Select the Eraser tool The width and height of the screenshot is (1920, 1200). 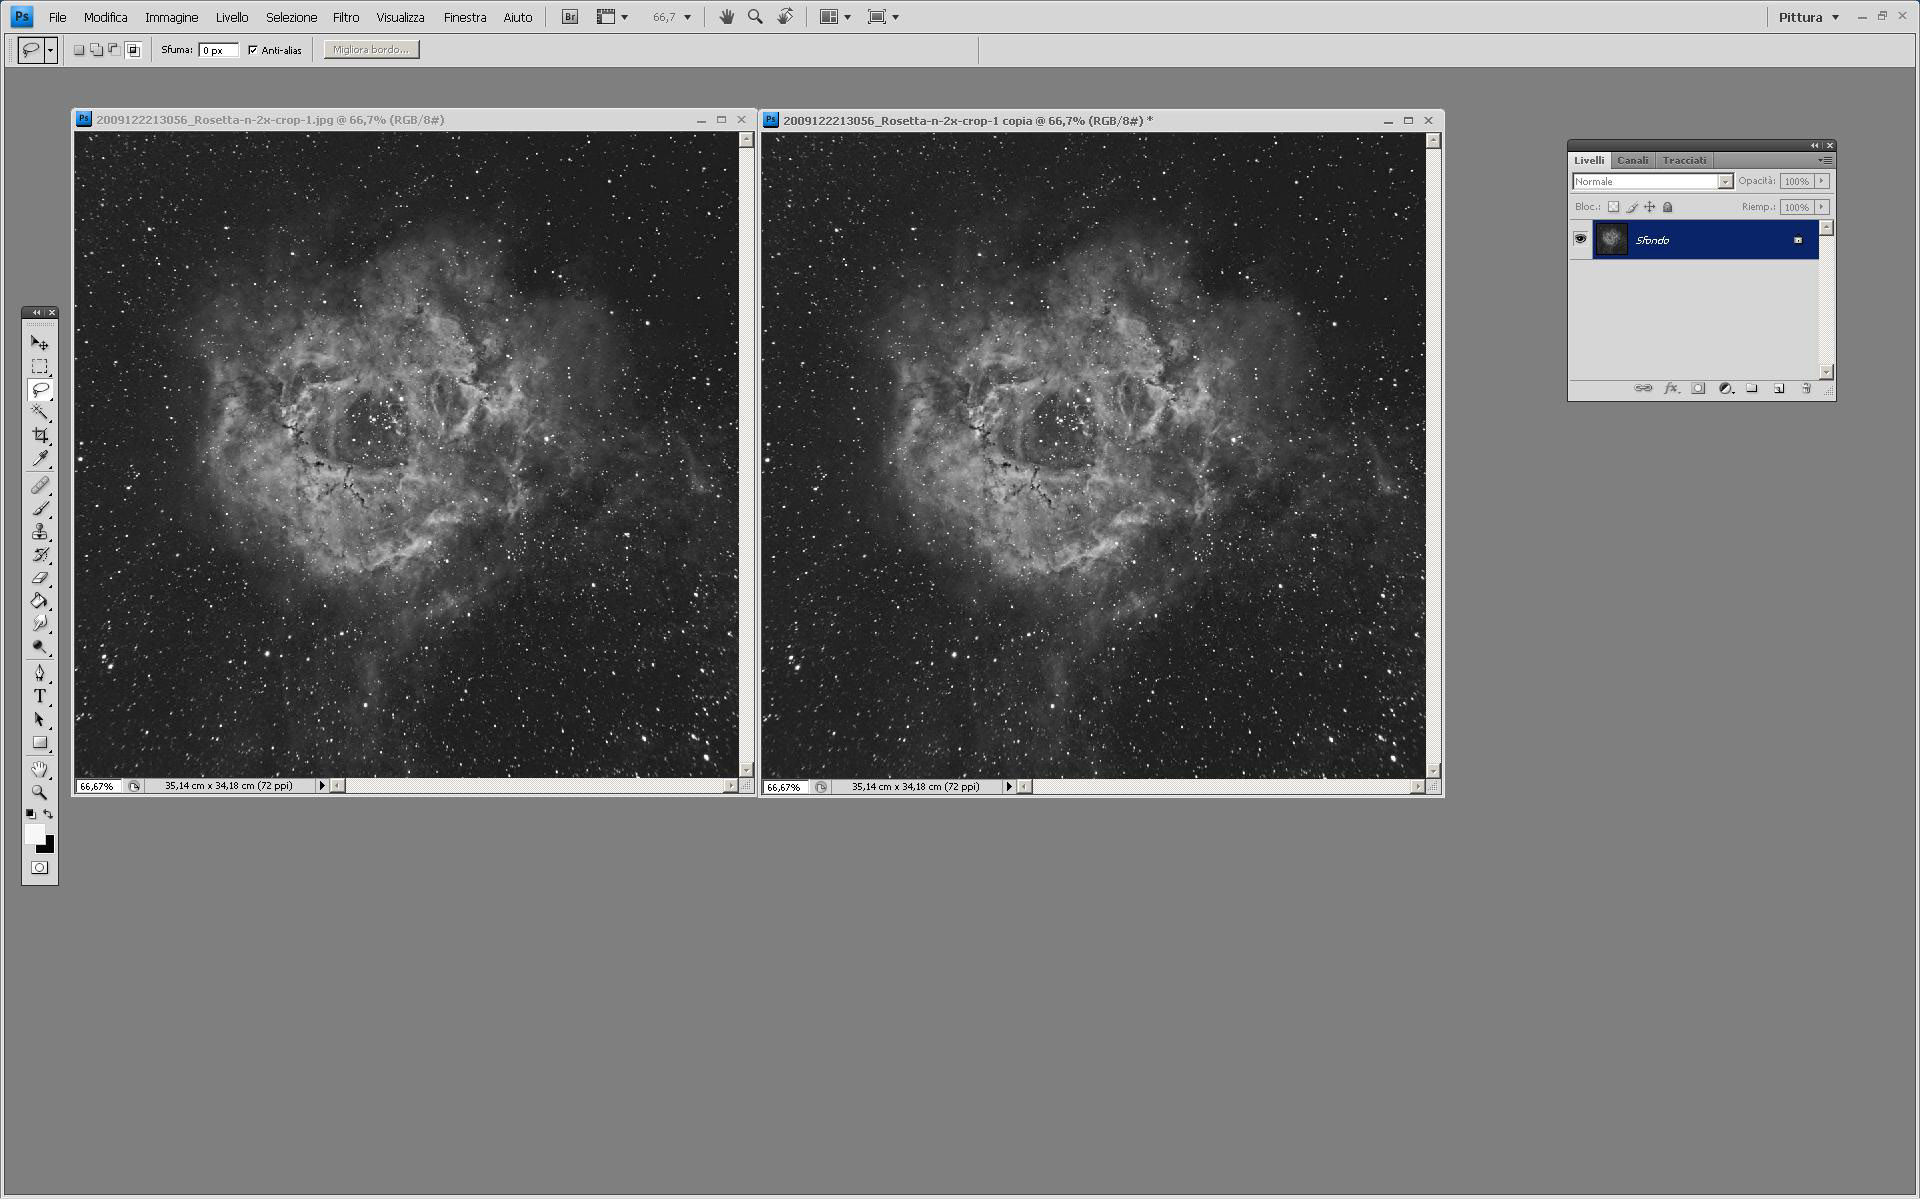(x=40, y=578)
